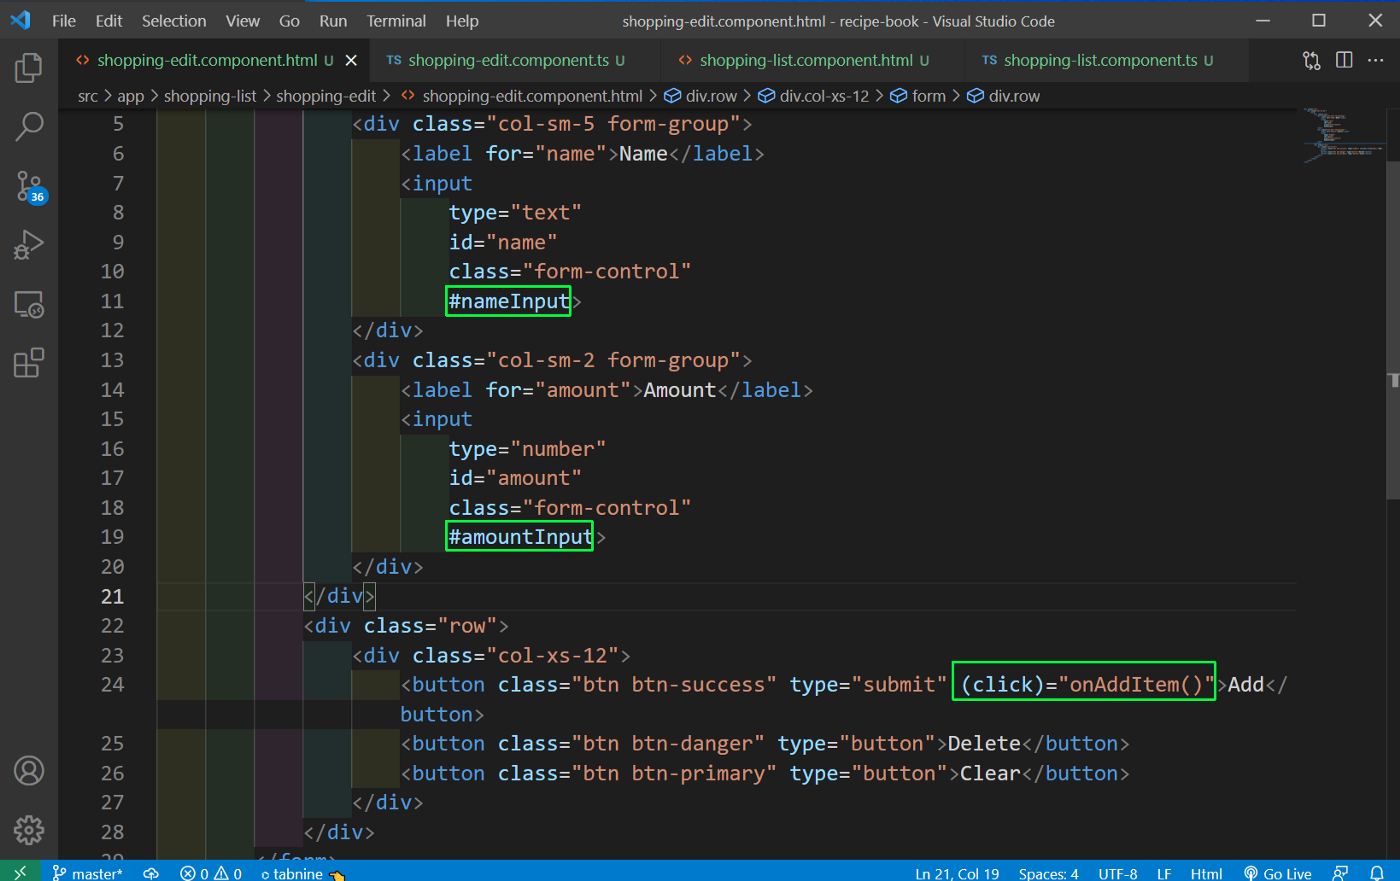The width and height of the screenshot is (1400, 881).
Task: Split the editor to the right
Action: pyautogui.click(x=1344, y=60)
